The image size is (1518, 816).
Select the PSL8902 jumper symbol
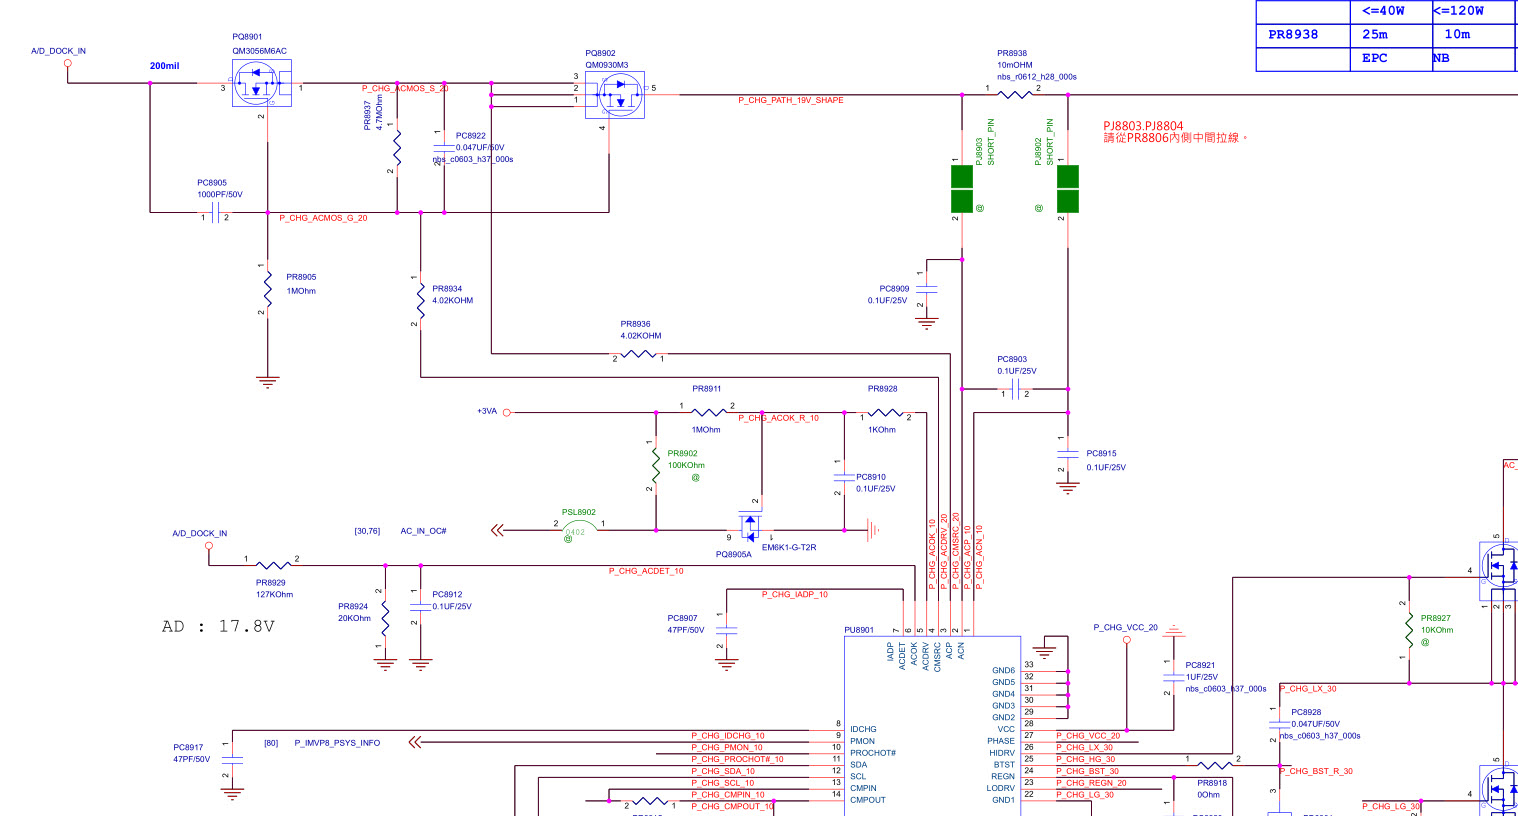[580, 526]
